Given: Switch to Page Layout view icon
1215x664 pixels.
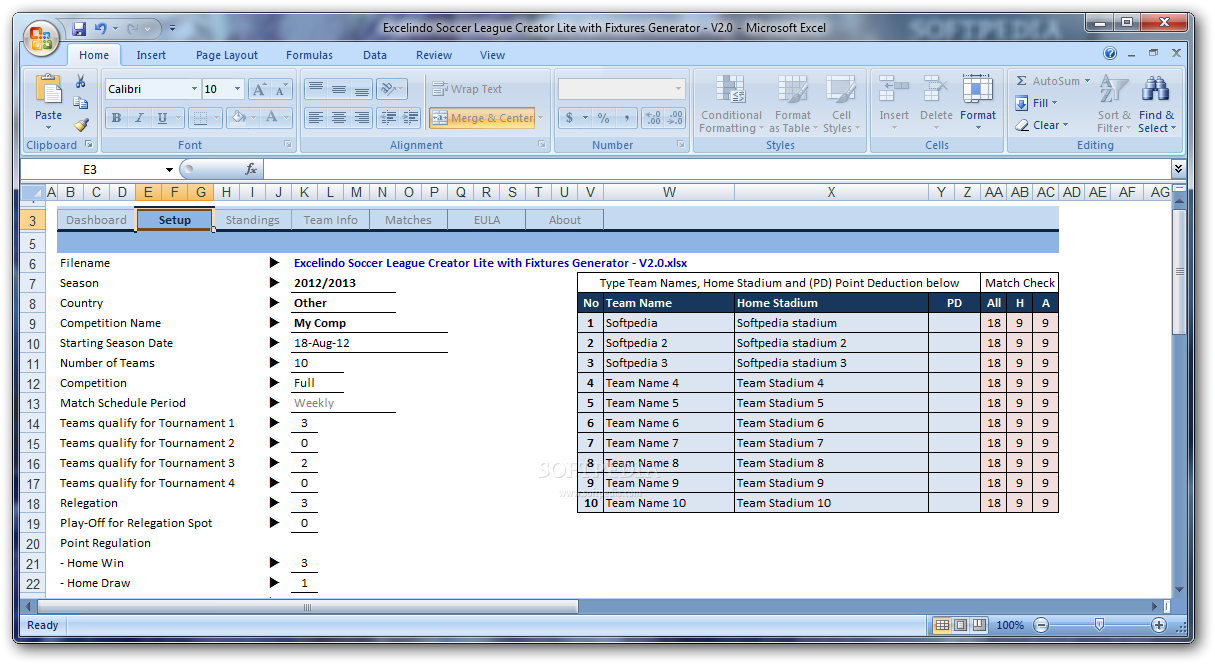Looking at the screenshot, I should pyautogui.click(x=961, y=625).
